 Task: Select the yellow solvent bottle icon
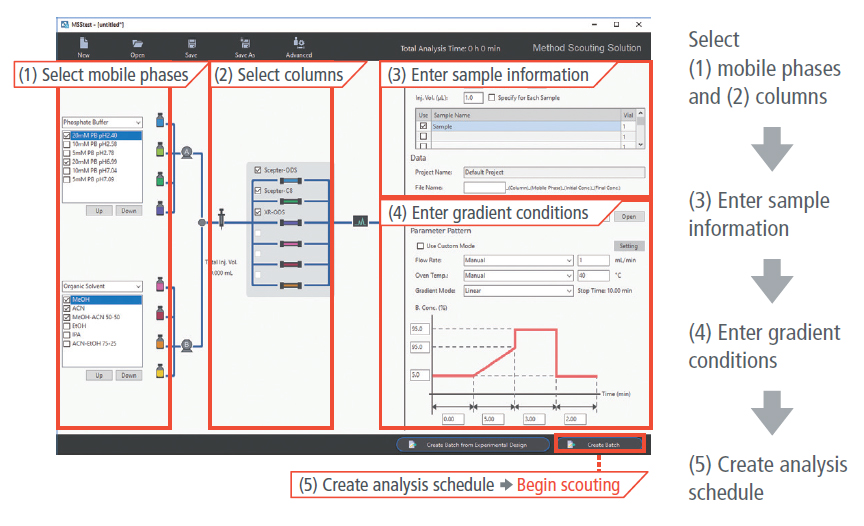160,371
